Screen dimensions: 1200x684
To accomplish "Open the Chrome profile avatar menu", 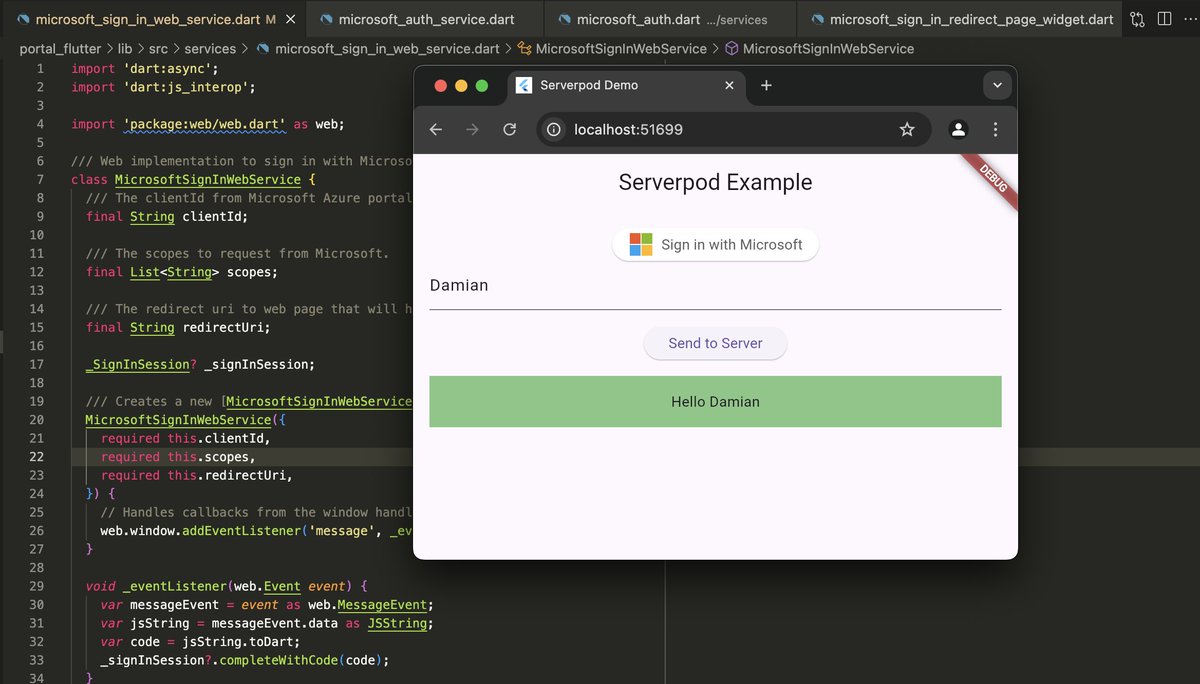I will 958,129.
